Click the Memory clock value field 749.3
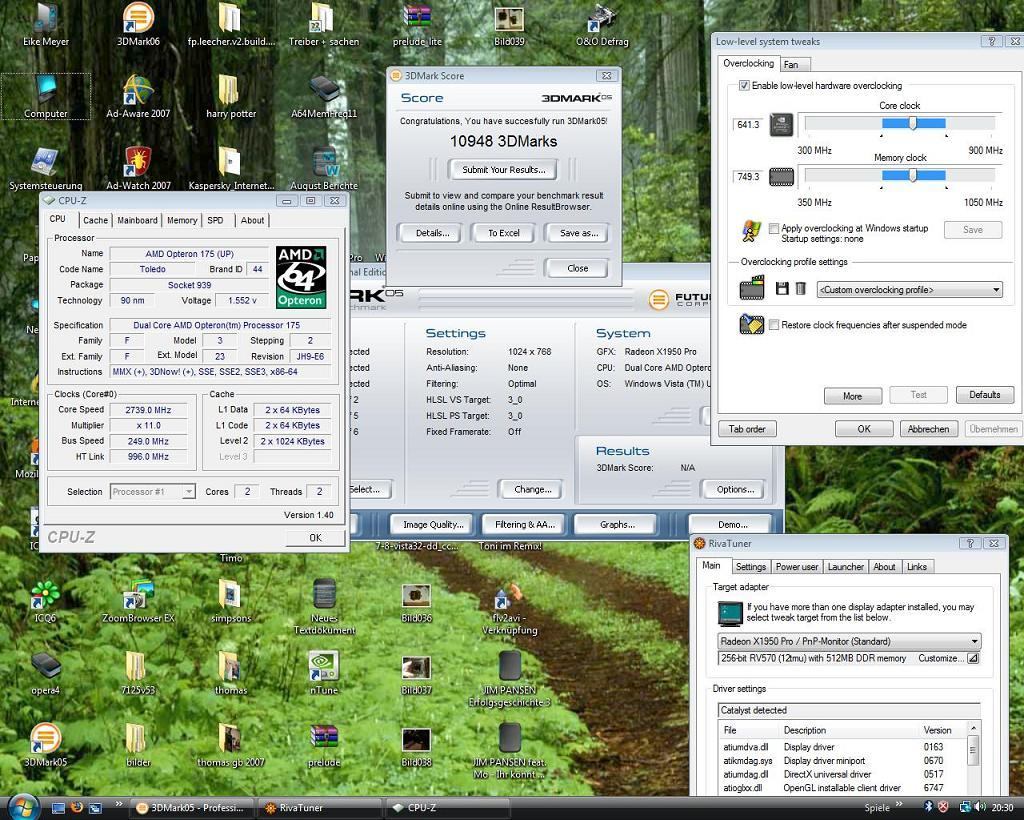Image resolution: width=1024 pixels, height=820 pixels. tap(748, 177)
